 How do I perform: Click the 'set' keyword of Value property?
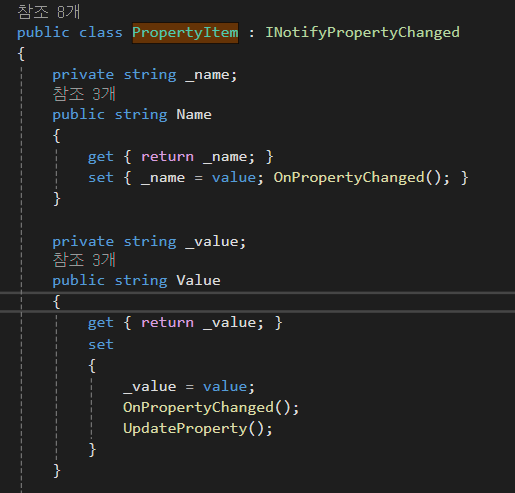click(x=101, y=344)
